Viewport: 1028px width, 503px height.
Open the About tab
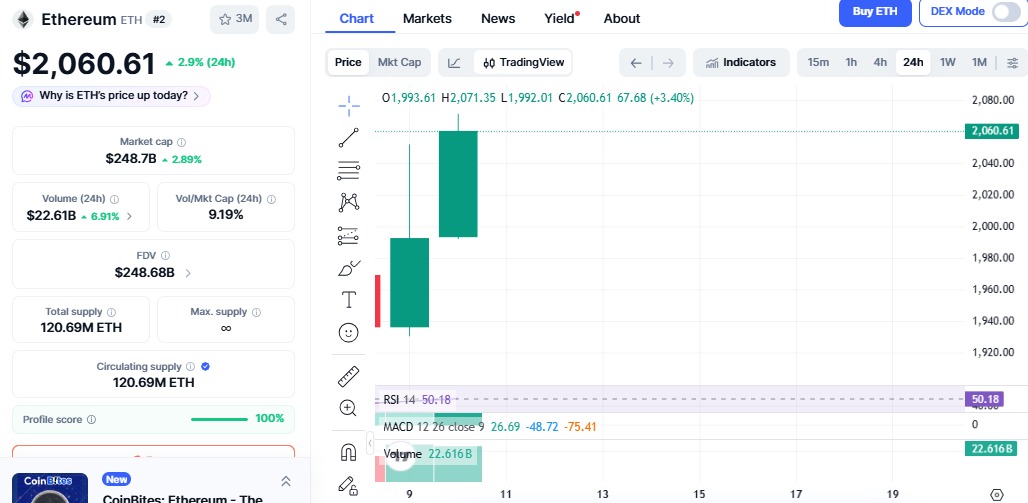[x=622, y=18]
